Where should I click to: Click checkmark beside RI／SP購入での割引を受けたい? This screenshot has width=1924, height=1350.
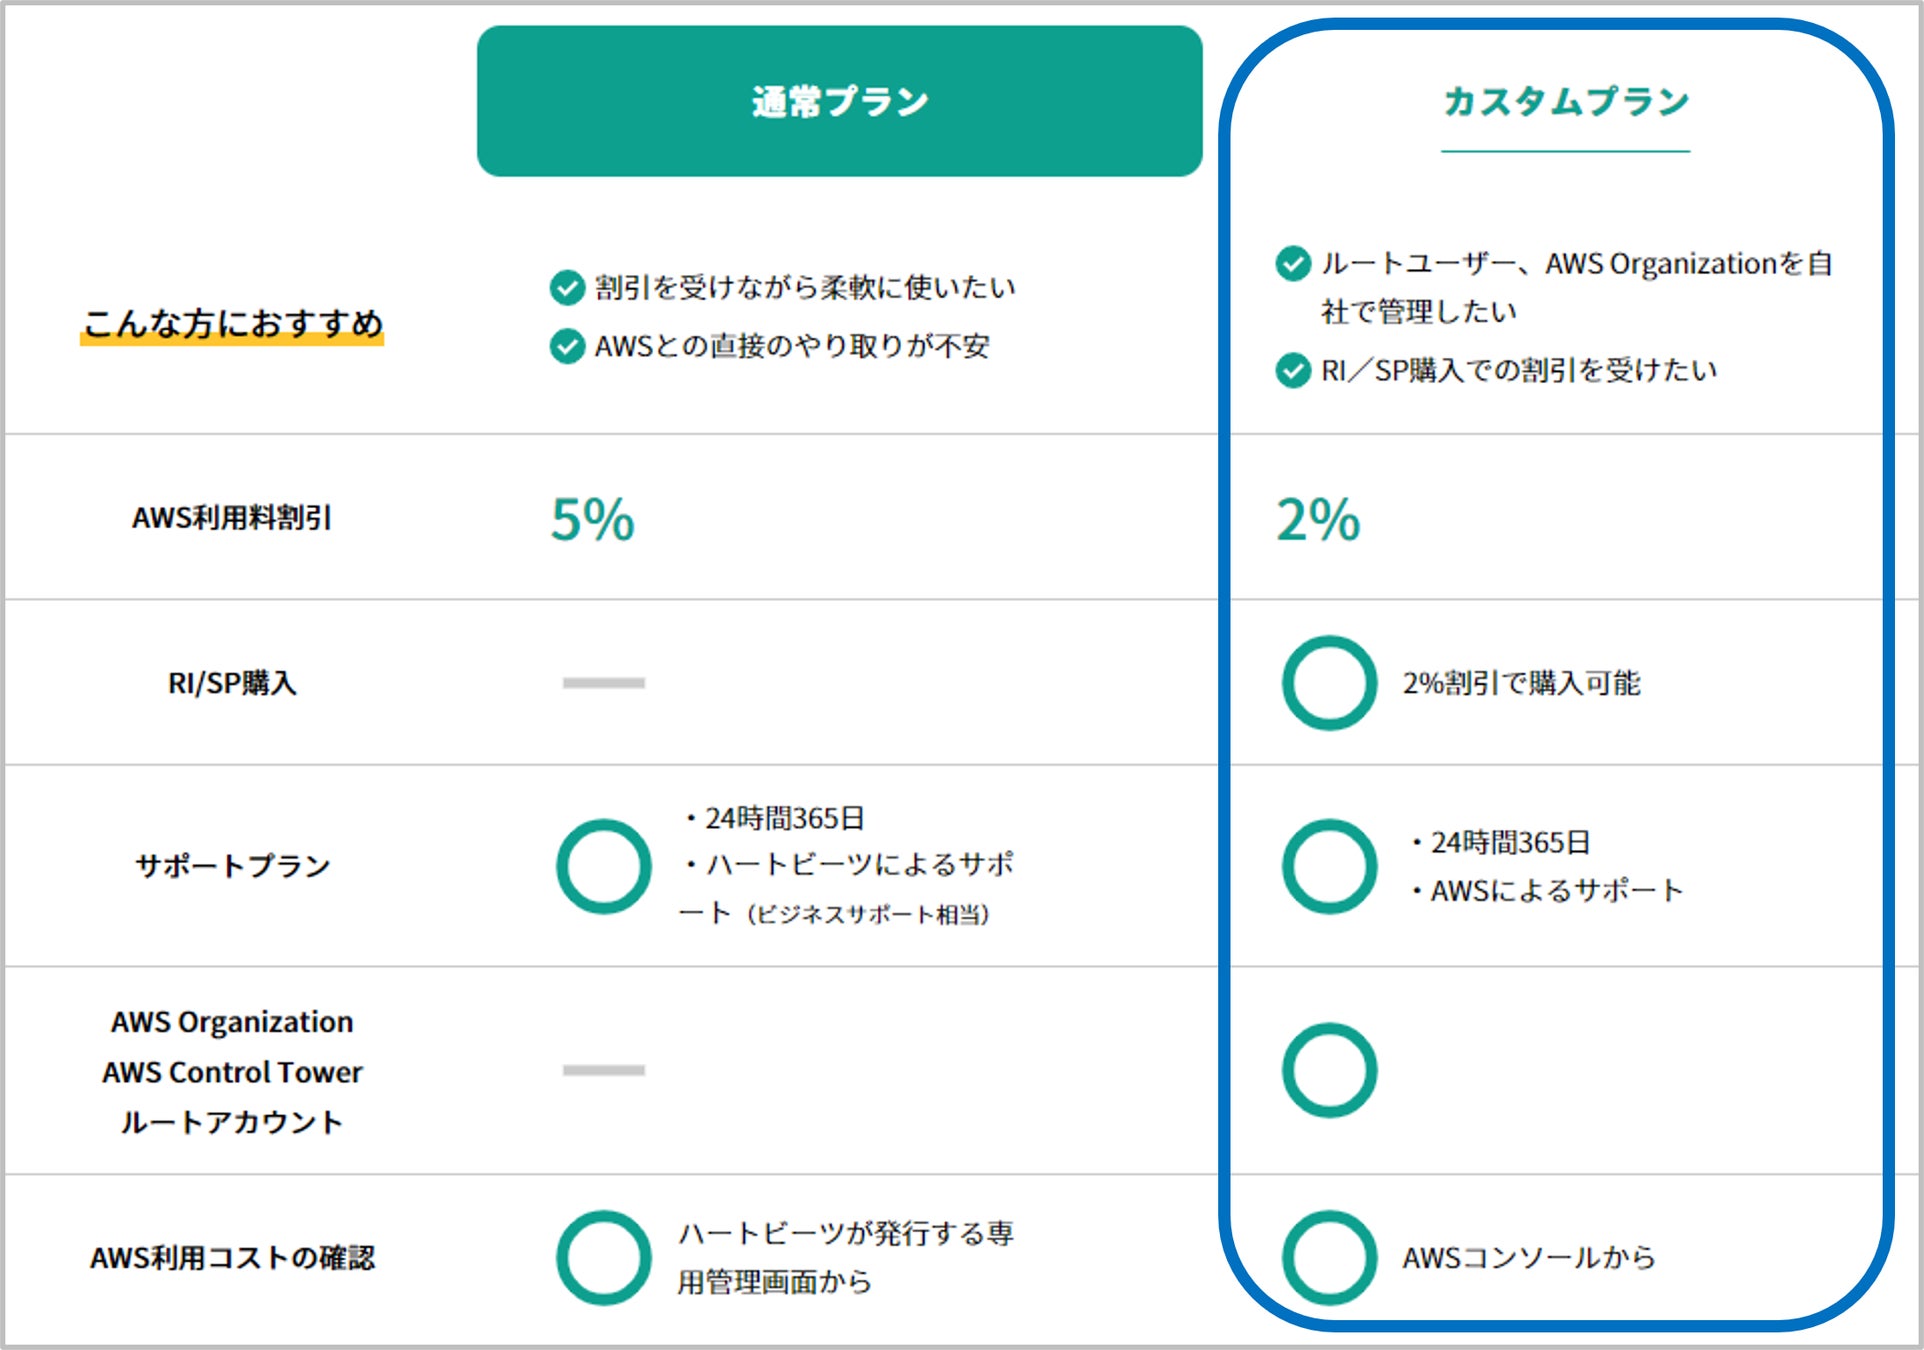1293,370
